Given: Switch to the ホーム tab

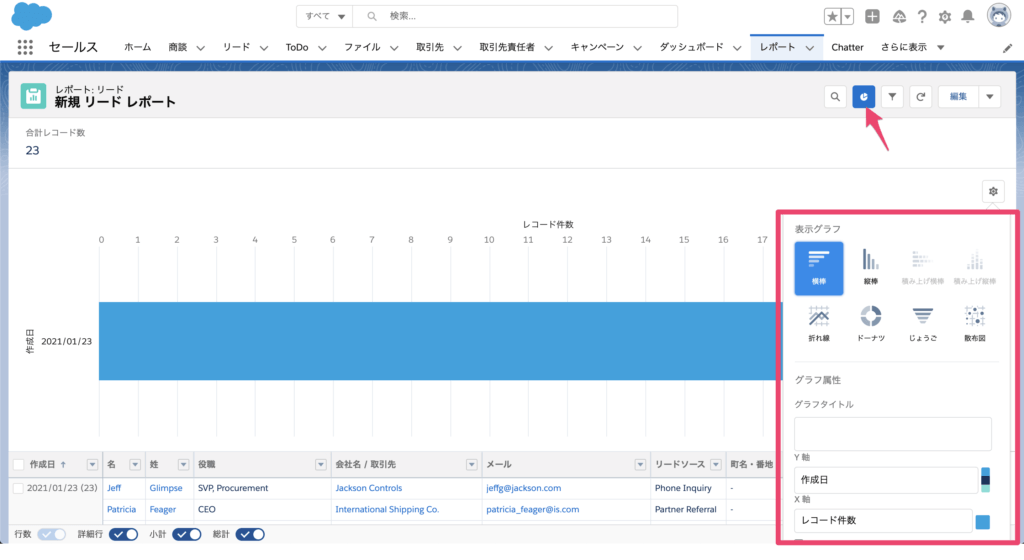Looking at the screenshot, I should (137, 47).
